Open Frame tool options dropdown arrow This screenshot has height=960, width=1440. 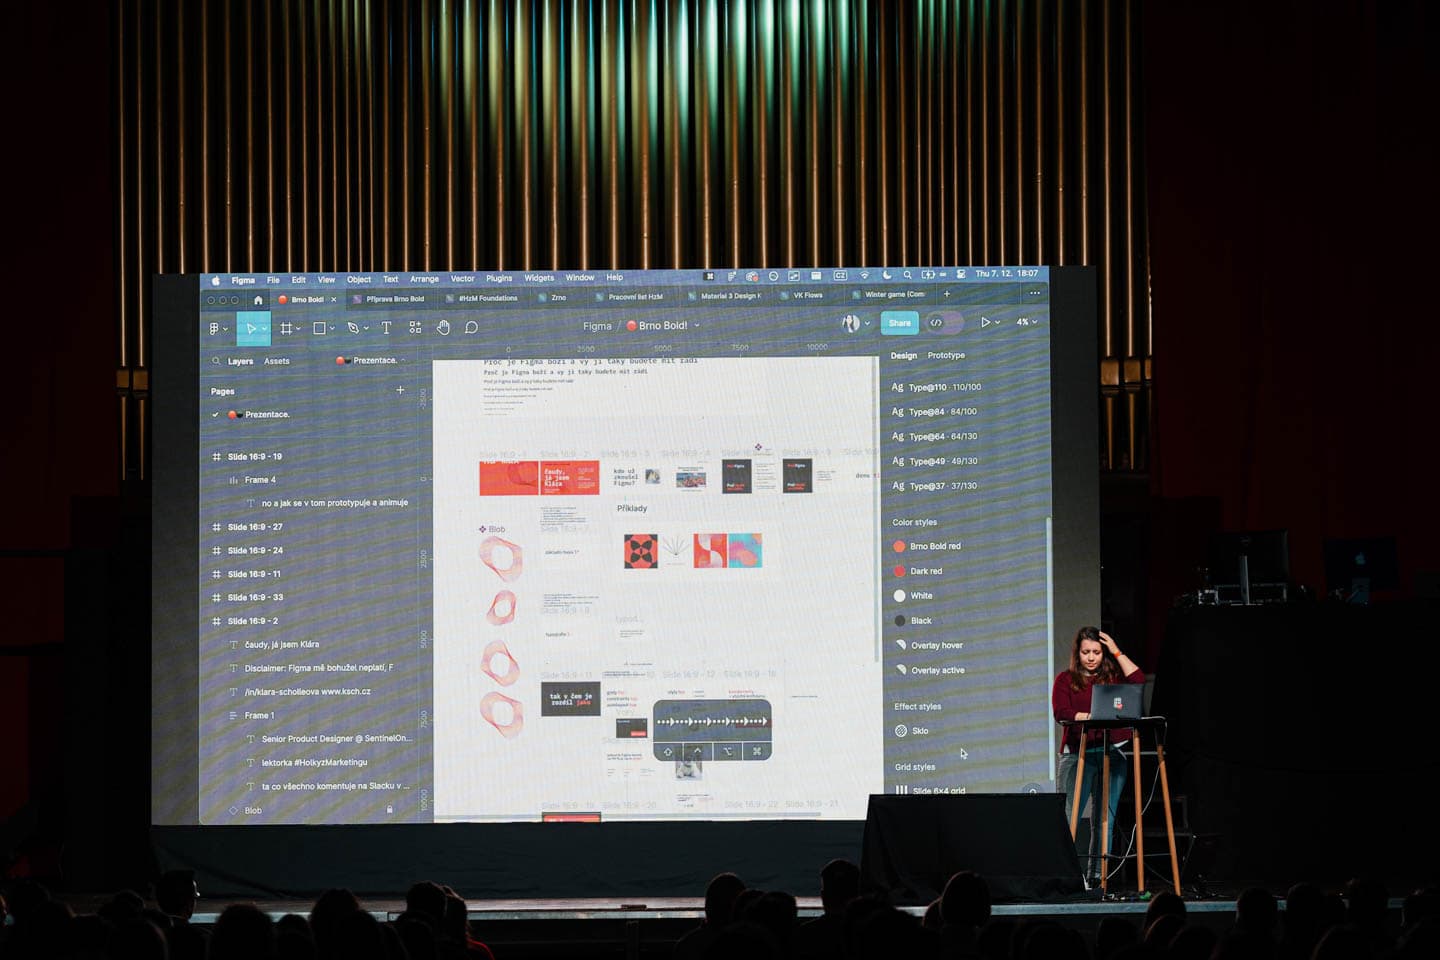298,328
